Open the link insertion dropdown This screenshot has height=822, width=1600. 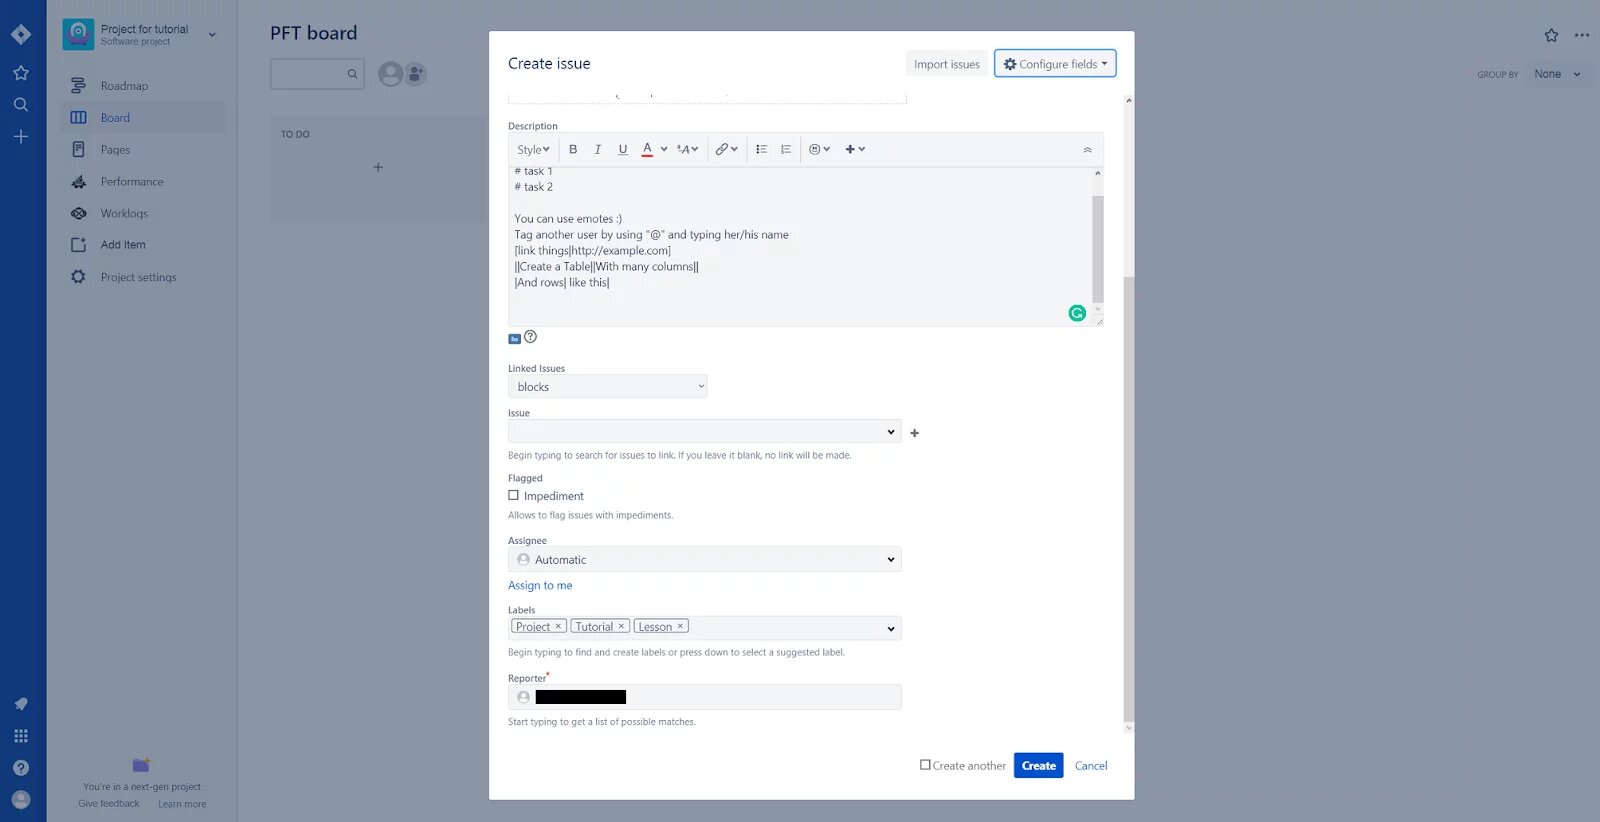tap(726, 149)
